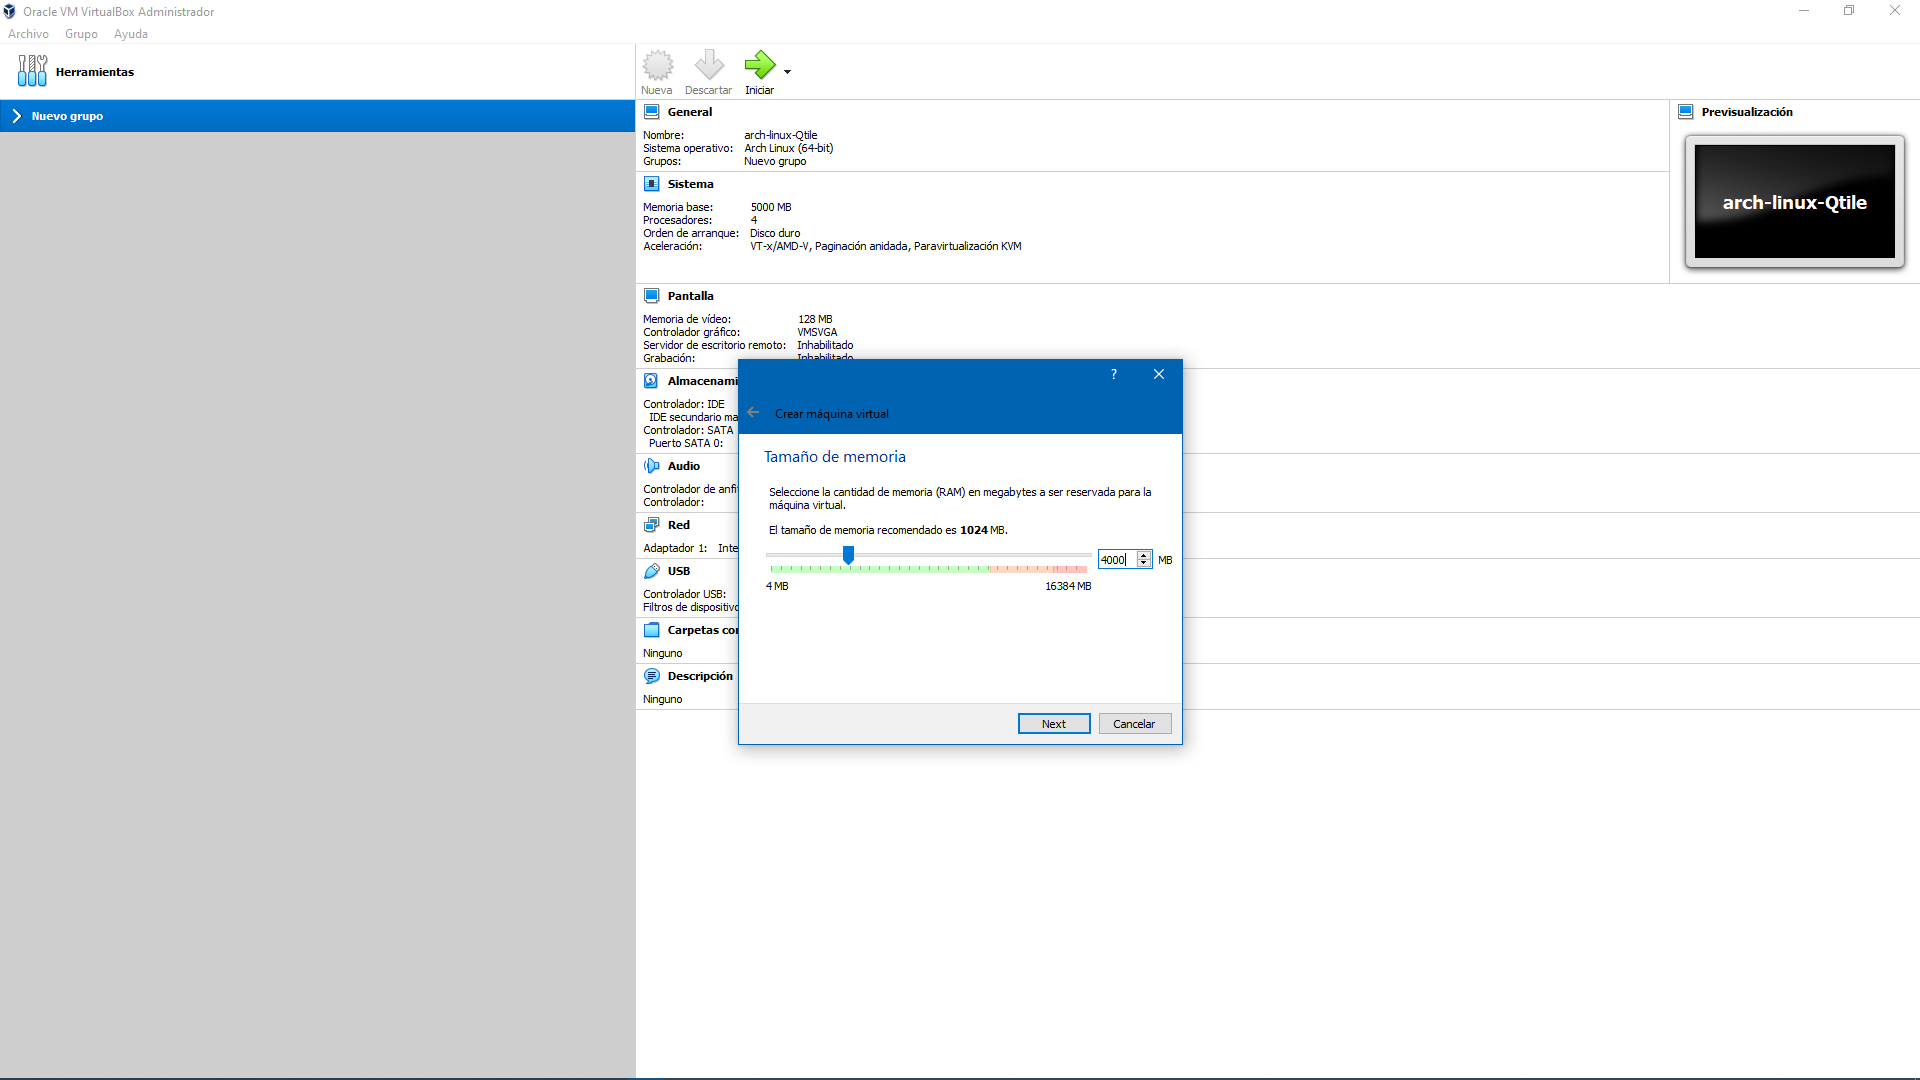Image resolution: width=1920 pixels, height=1080 pixels.
Task: Increase memory with spinbox up arrow
Action: (x=1144, y=556)
